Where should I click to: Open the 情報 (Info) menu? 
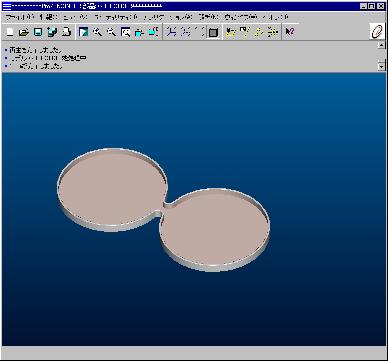pos(48,17)
